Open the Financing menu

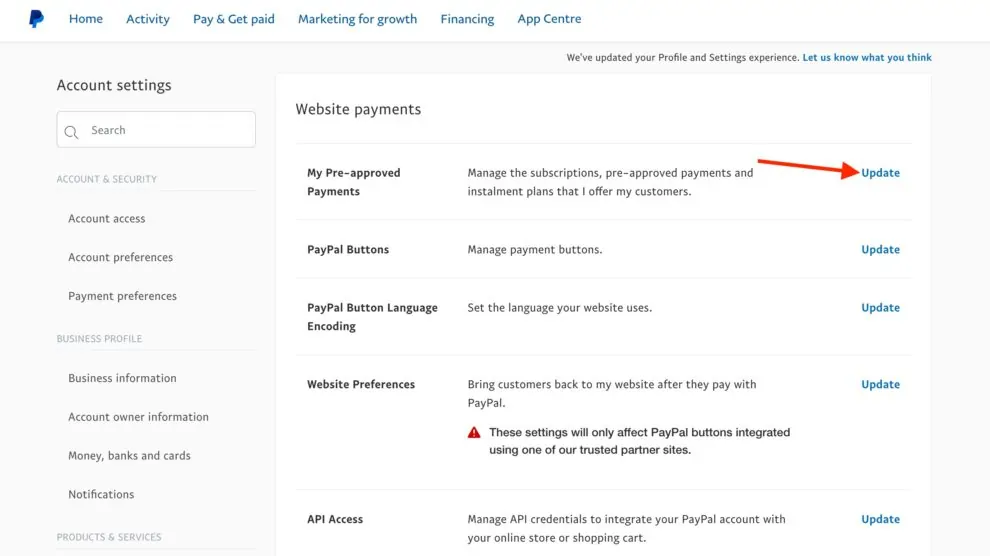click(x=467, y=19)
